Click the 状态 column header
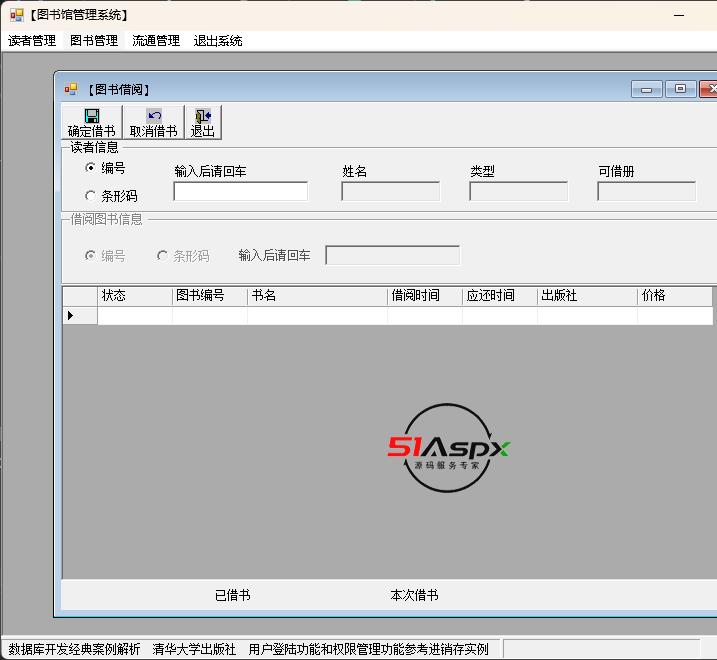This screenshot has width=717, height=660. (x=134, y=296)
